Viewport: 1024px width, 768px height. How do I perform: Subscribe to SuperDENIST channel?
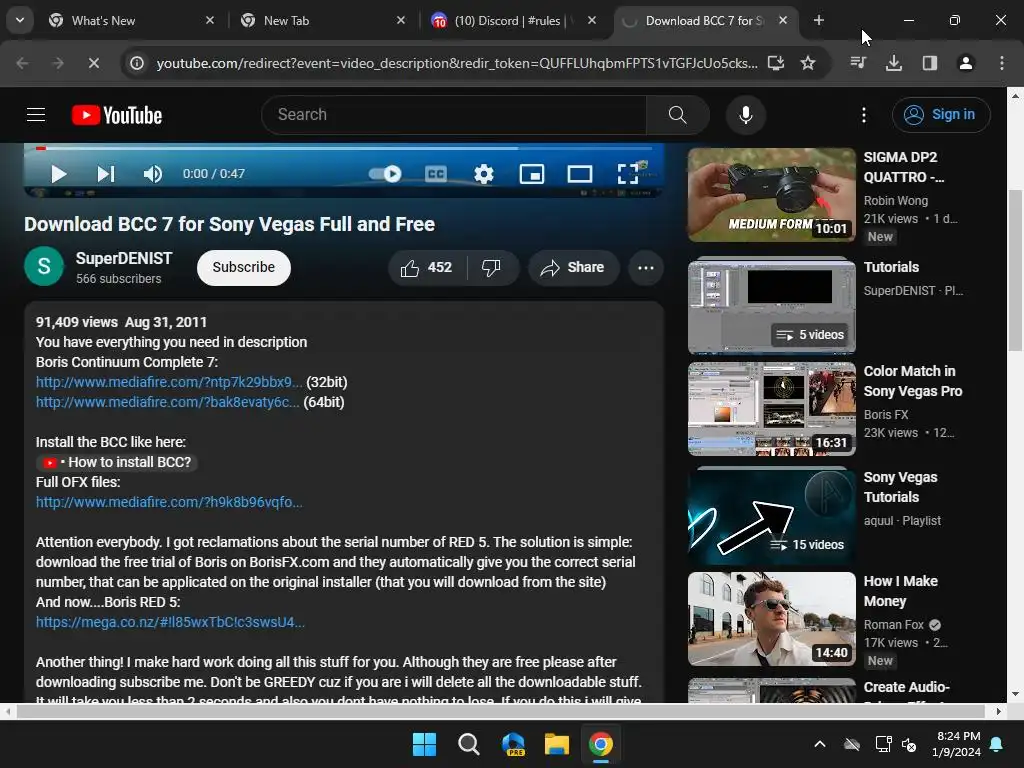point(244,268)
